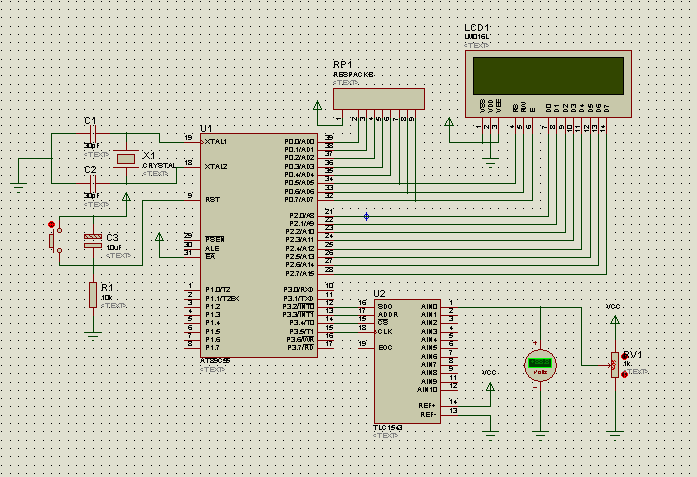The height and width of the screenshot is (477, 697).
Task: Click the TLC1543 U2 chip body
Action: 405,359
